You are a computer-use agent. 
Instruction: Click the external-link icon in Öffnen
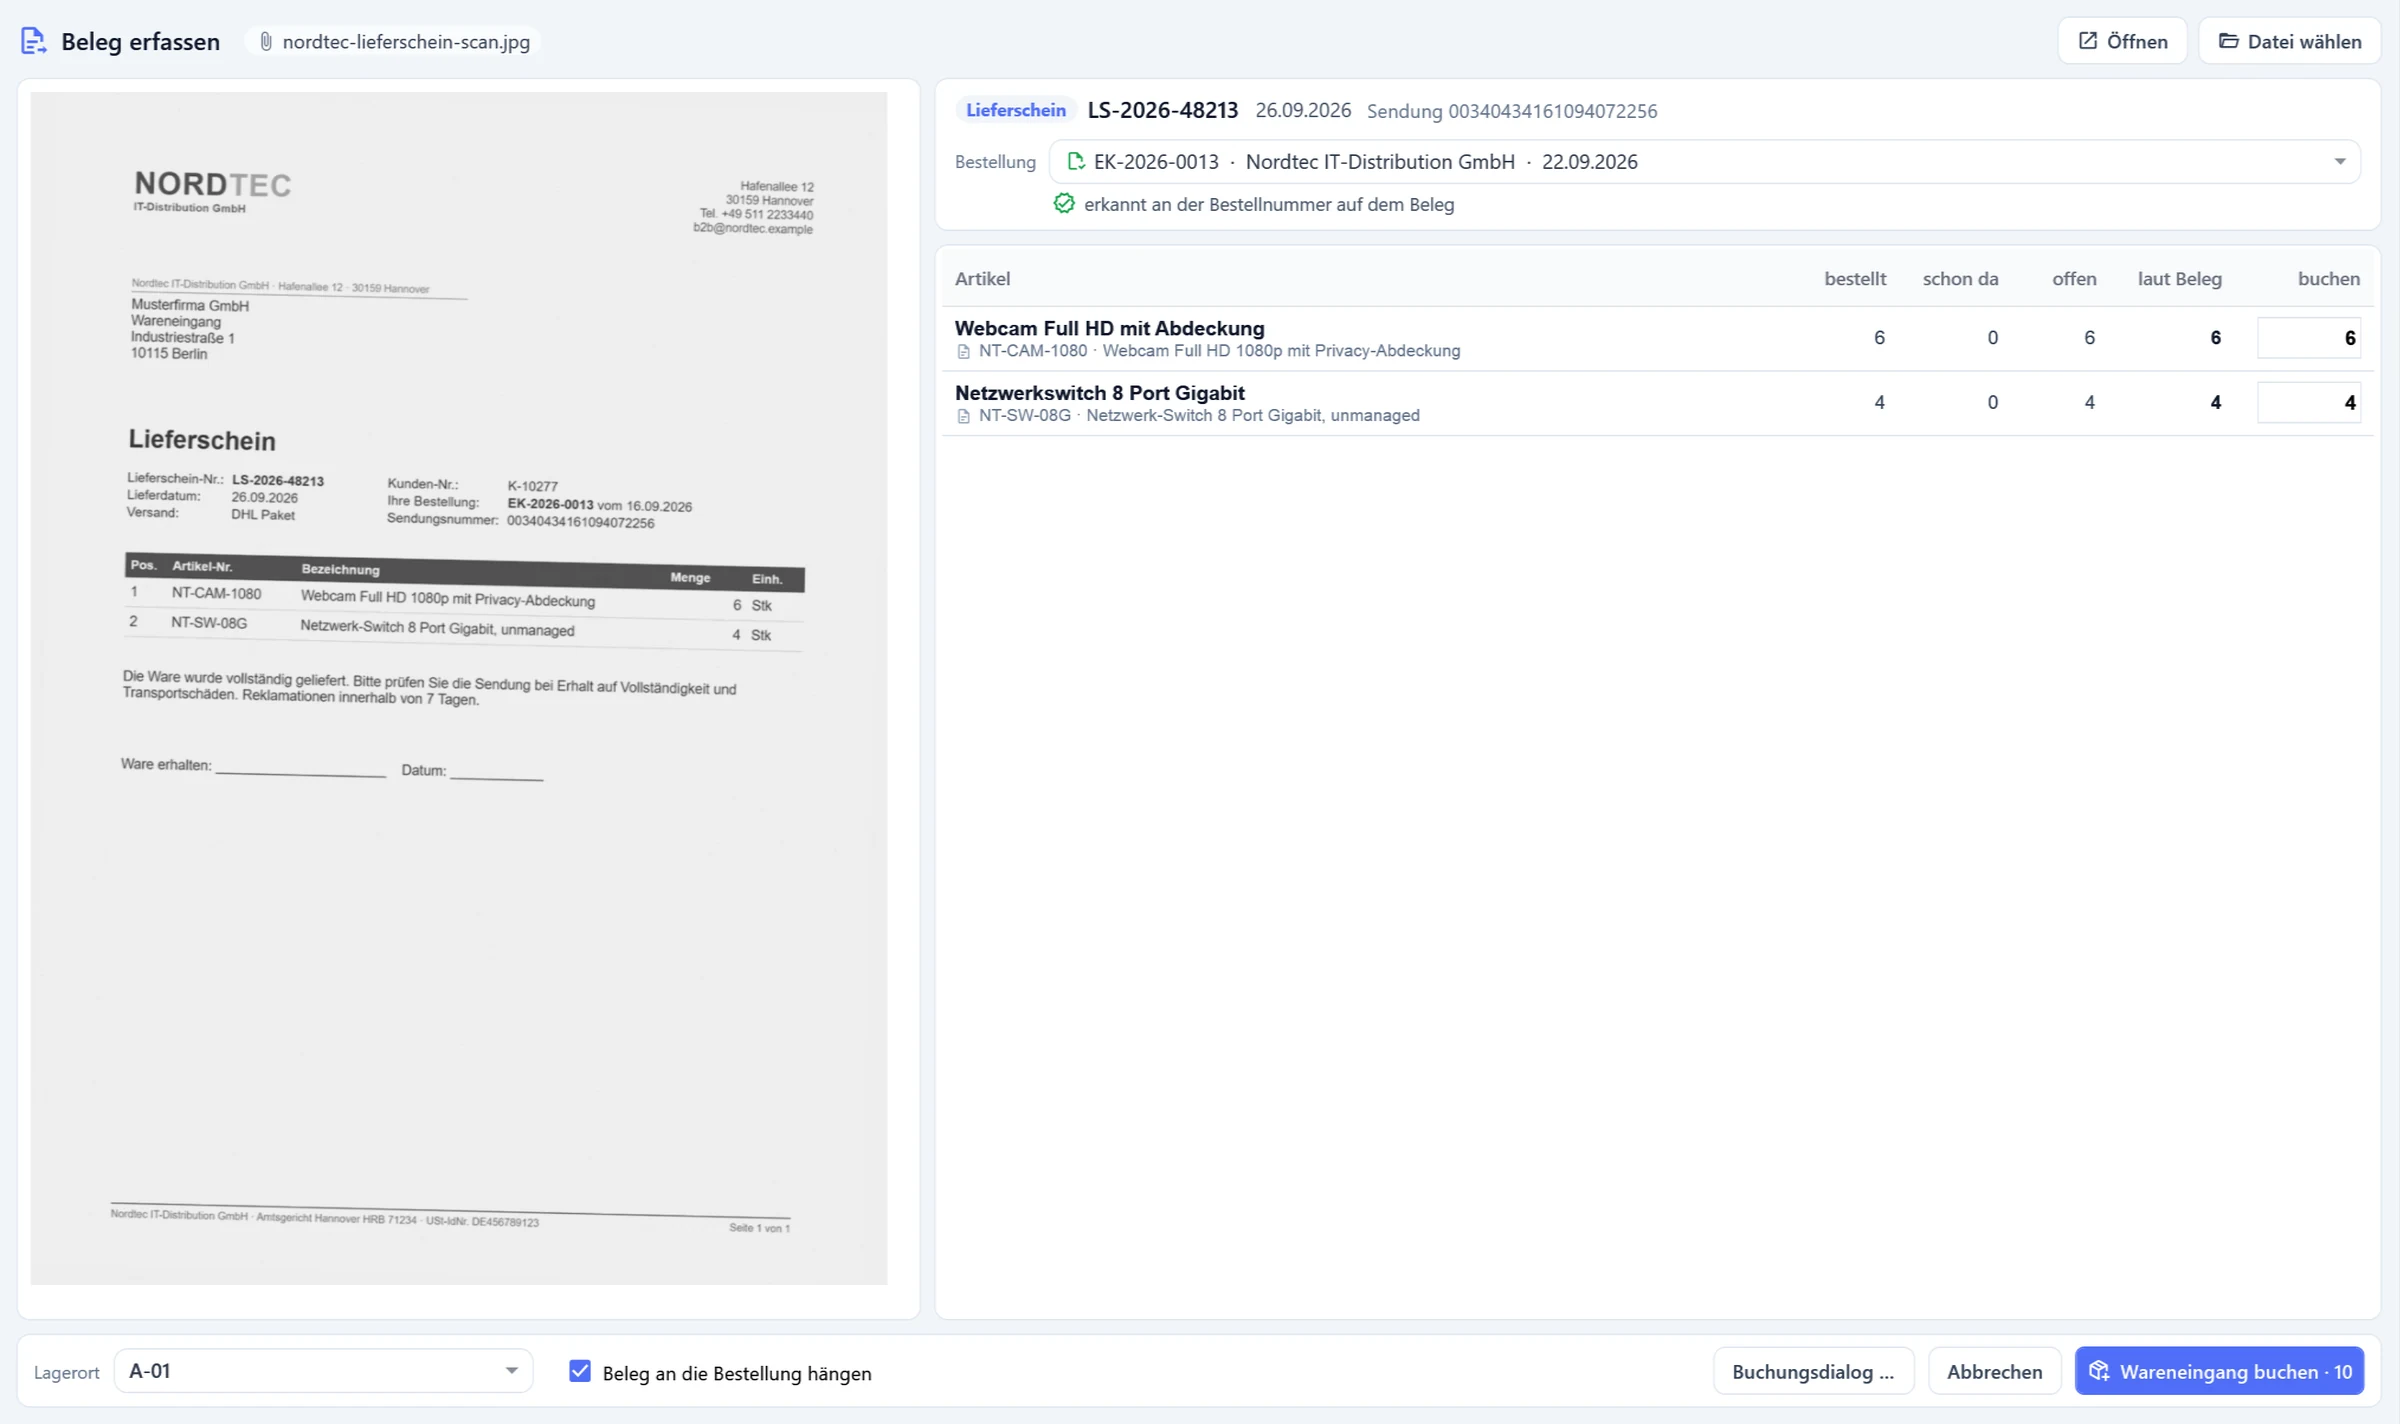(2088, 41)
